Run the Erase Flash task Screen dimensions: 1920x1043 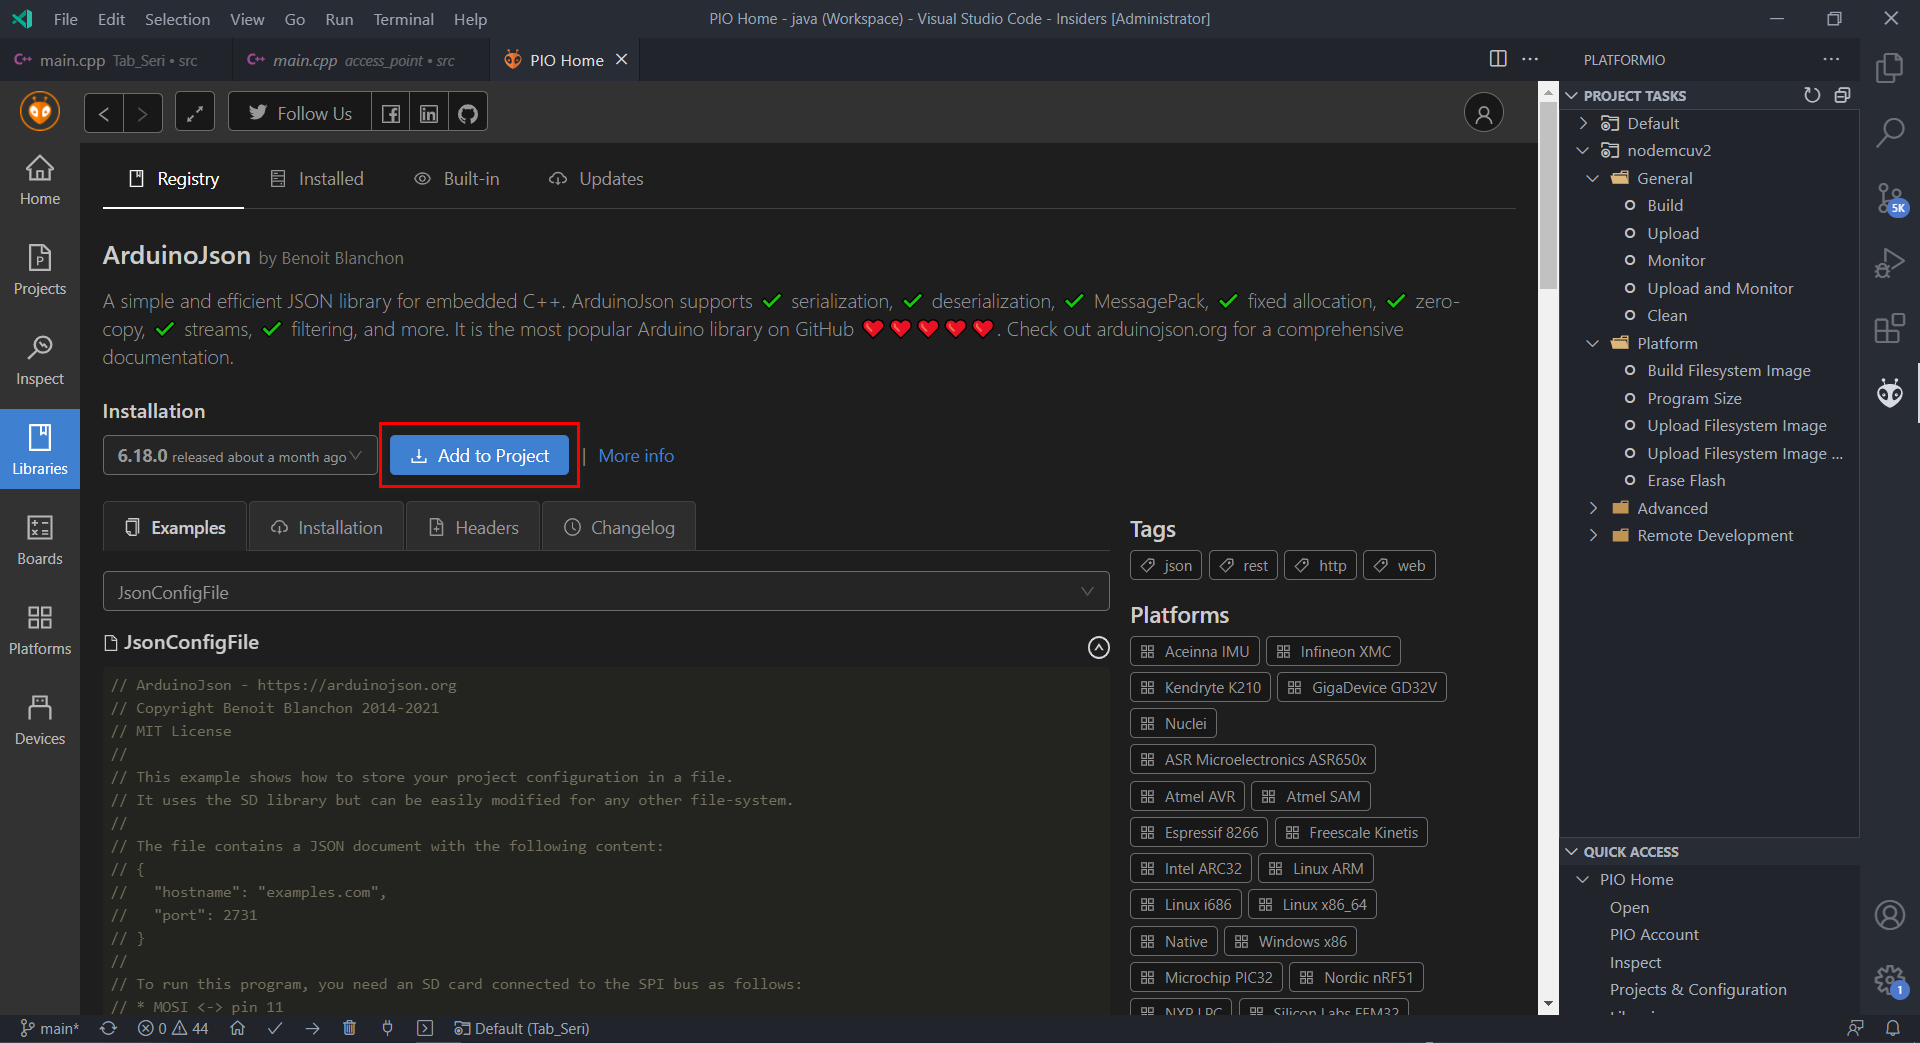1686,480
